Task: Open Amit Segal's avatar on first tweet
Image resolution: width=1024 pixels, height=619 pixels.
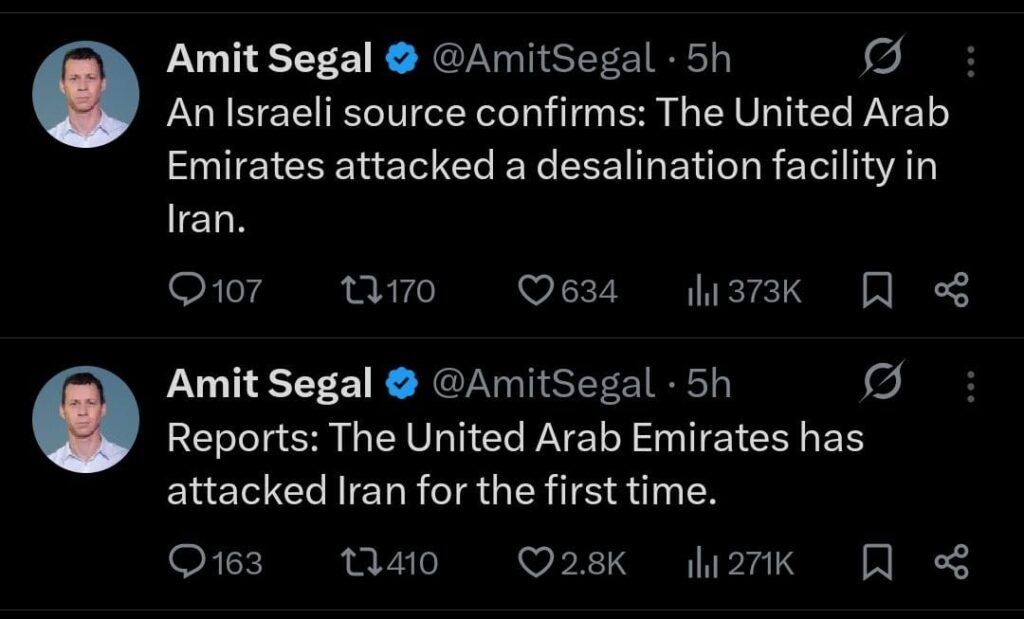Action: [86, 94]
